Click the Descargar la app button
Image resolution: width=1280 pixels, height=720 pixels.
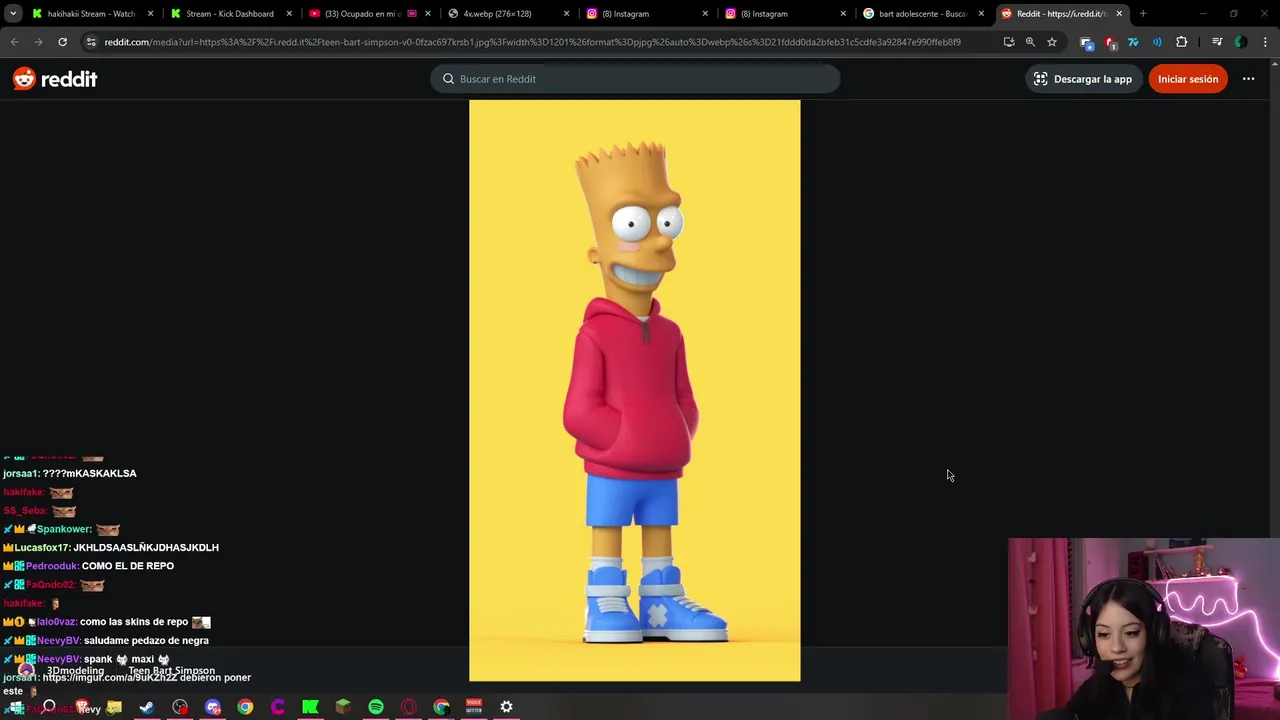pyautogui.click(x=1083, y=79)
